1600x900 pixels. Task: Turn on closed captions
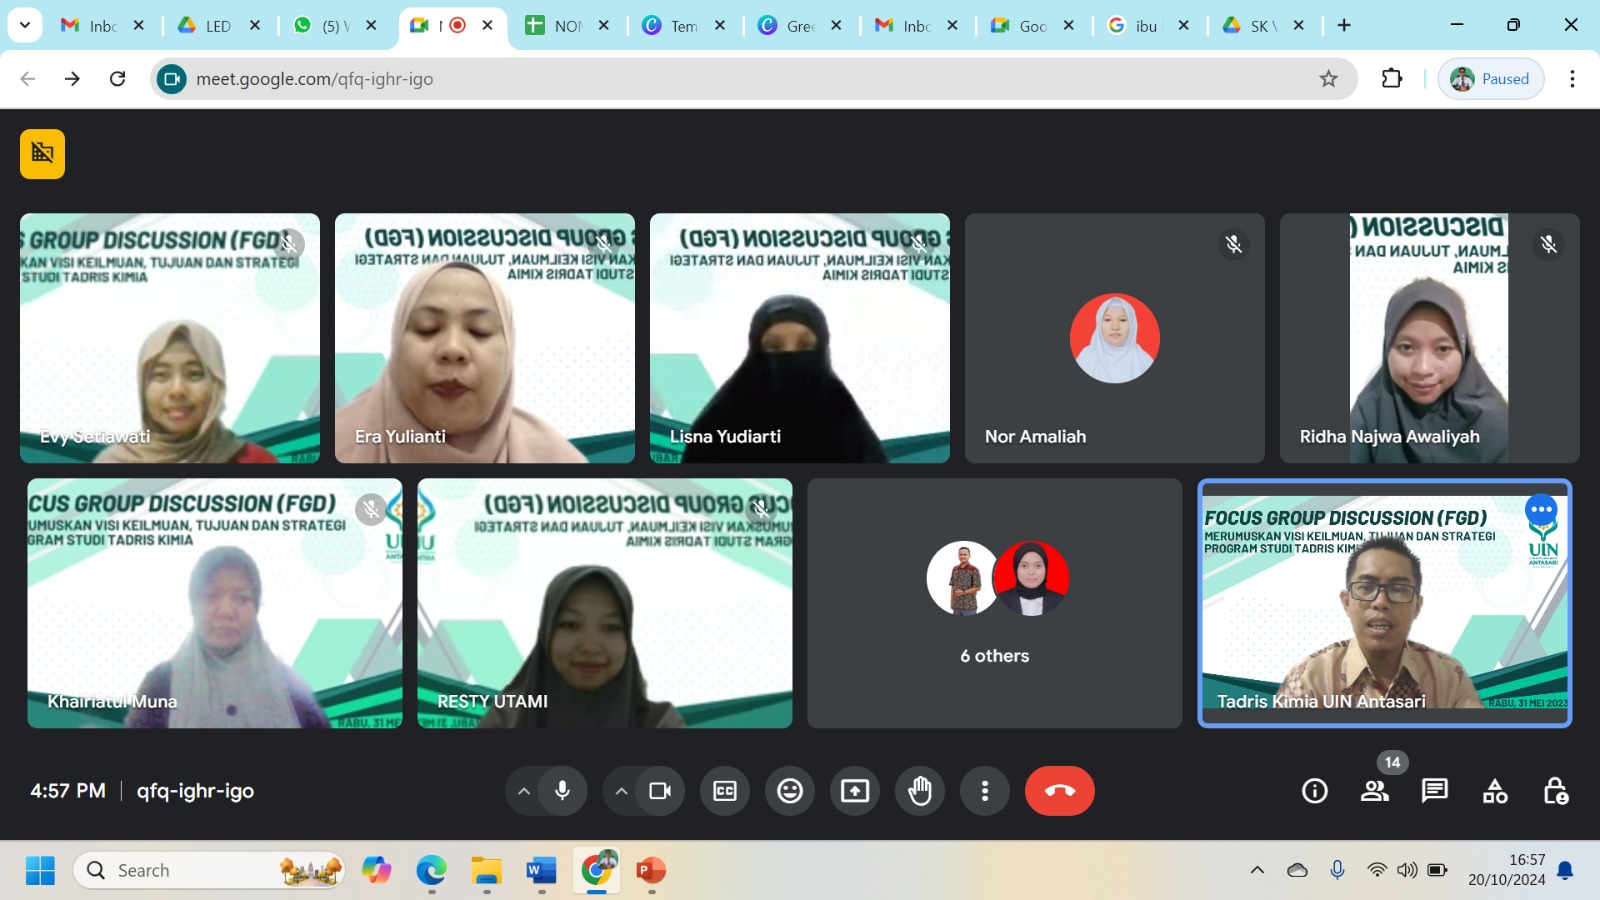coord(725,791)
